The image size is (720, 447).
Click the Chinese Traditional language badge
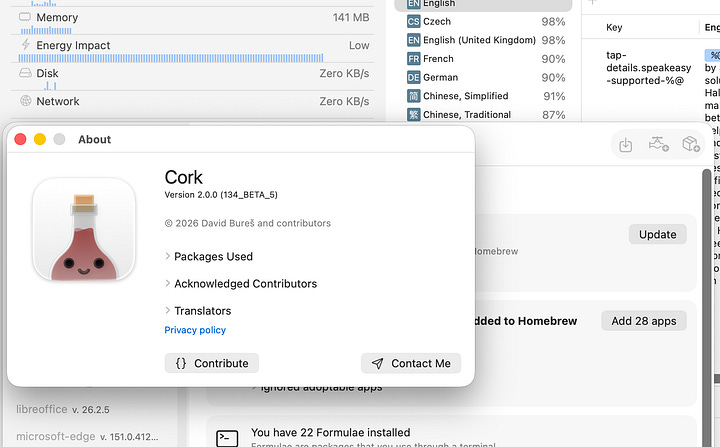click(x=414, y=114)
